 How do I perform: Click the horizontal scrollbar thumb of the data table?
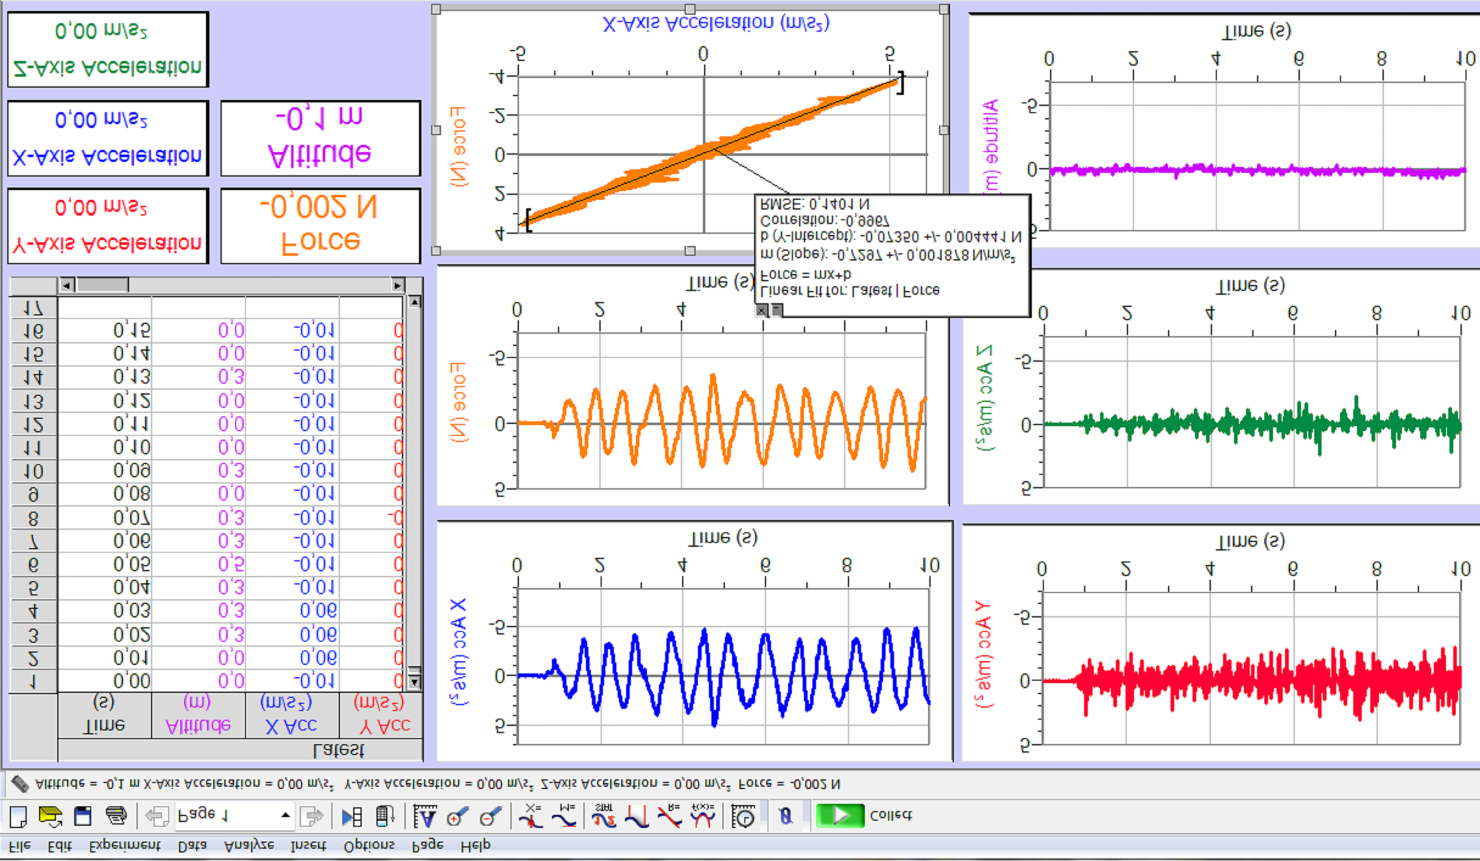coord(103,285)
